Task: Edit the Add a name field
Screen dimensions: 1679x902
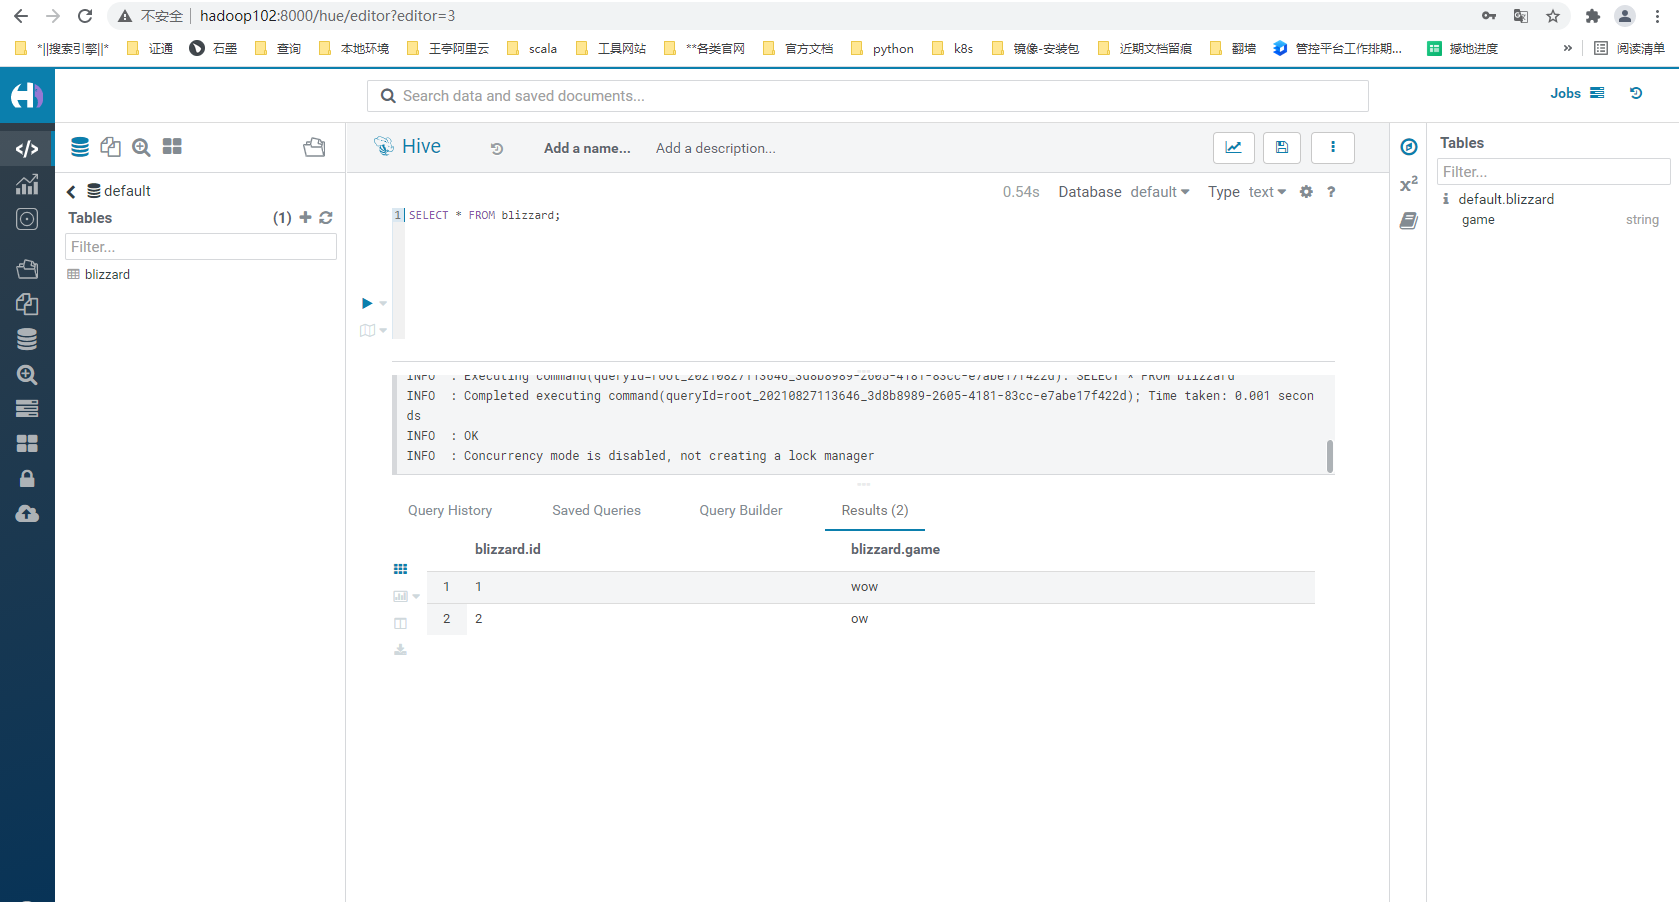Action: tap(587, 148)
